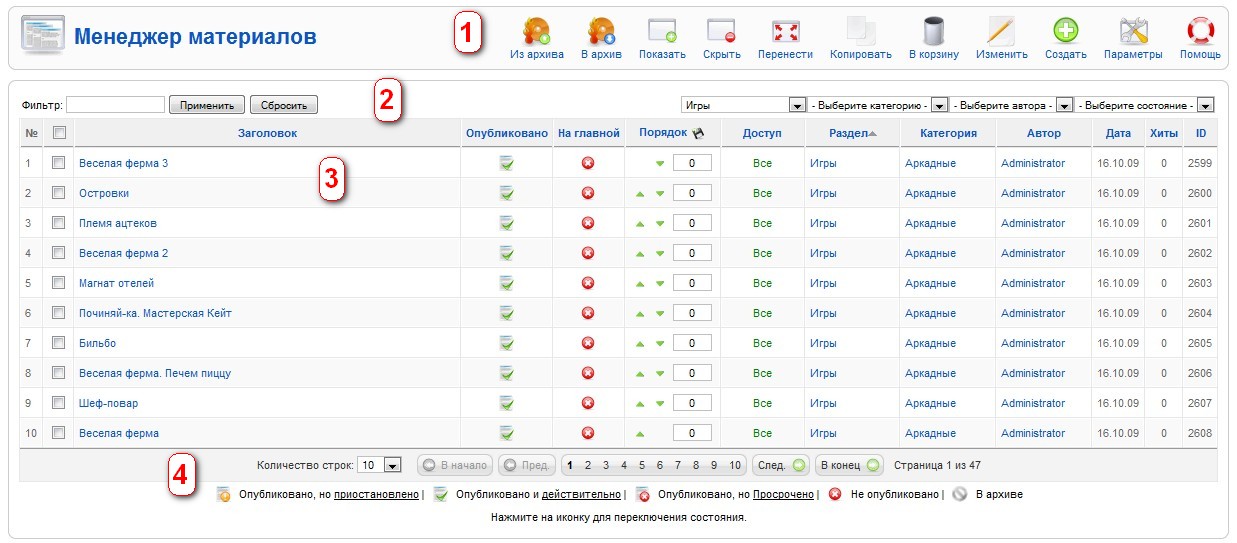Open the 'Количество строк' rows dropdown
The image size is (1237, 543).
coord(392,465)
